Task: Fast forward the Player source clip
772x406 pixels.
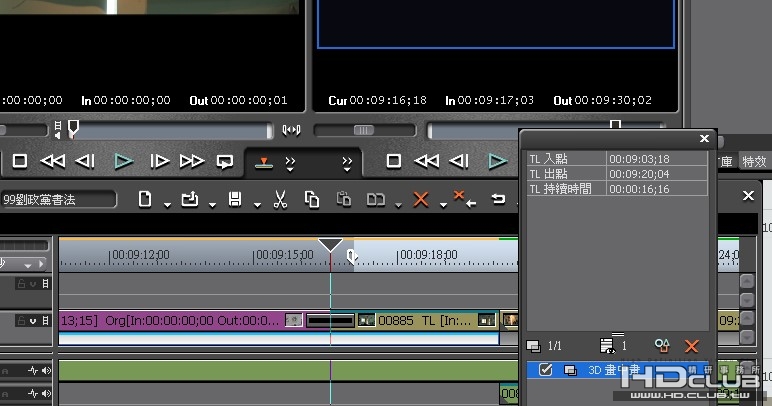Action: (192, 161)
